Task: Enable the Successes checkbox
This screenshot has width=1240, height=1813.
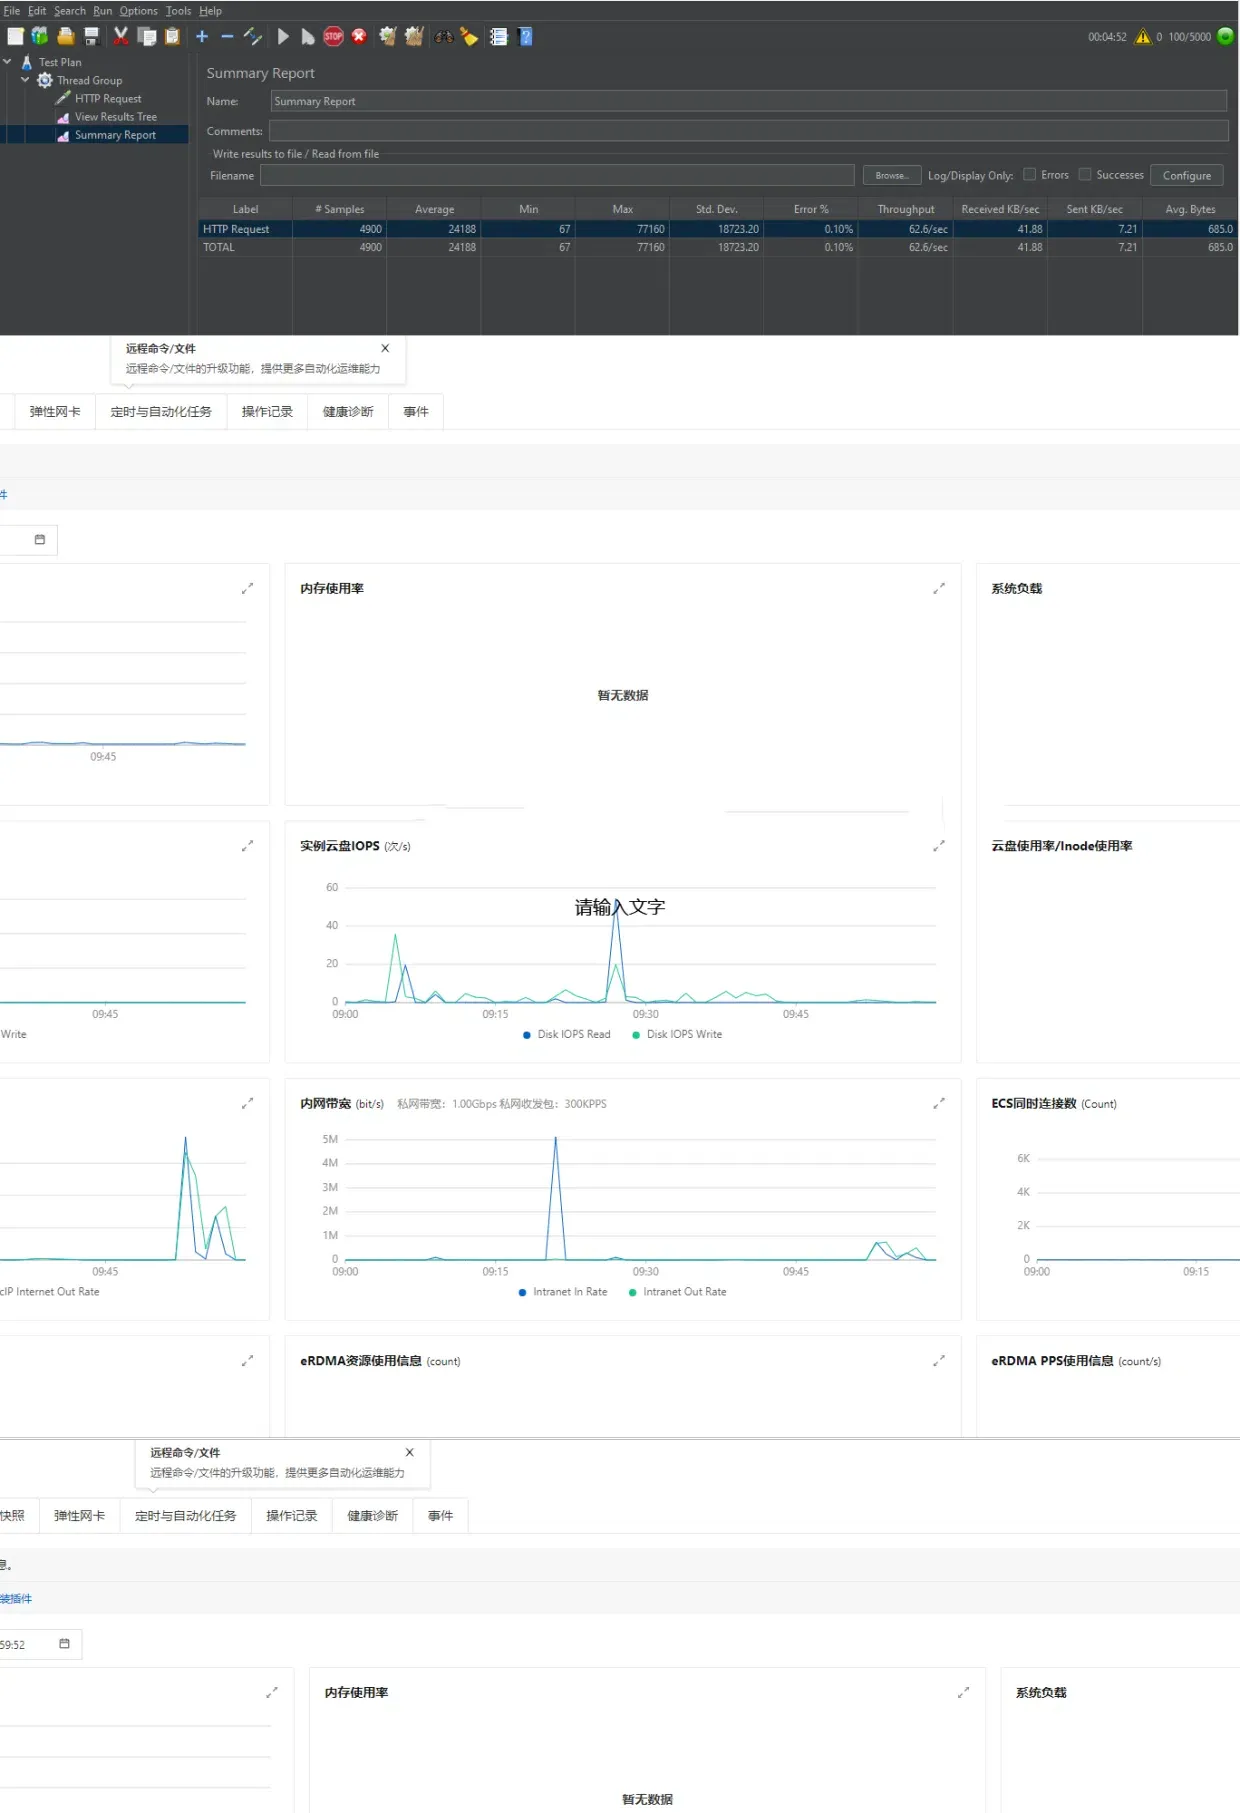Action: click(1084, 175)
